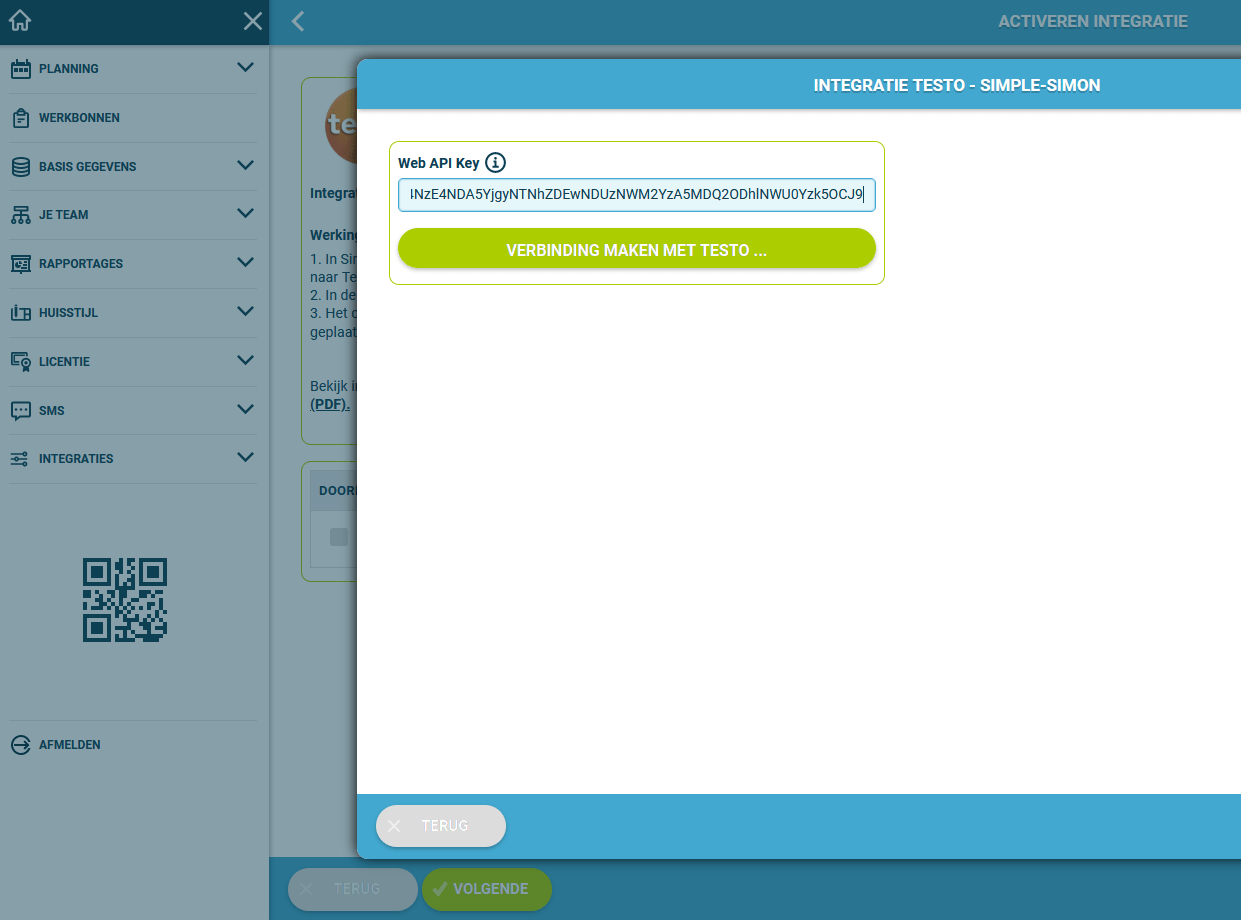Click the SMS speech bubble icon

pyautogui.click(x=21, y=411)
